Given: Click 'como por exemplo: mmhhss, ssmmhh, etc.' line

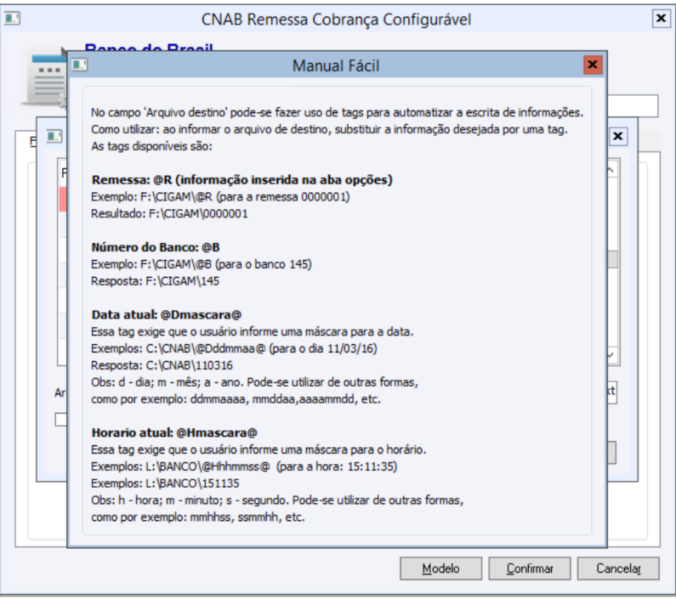Looking at the screenshot, I should coord(198,517).
